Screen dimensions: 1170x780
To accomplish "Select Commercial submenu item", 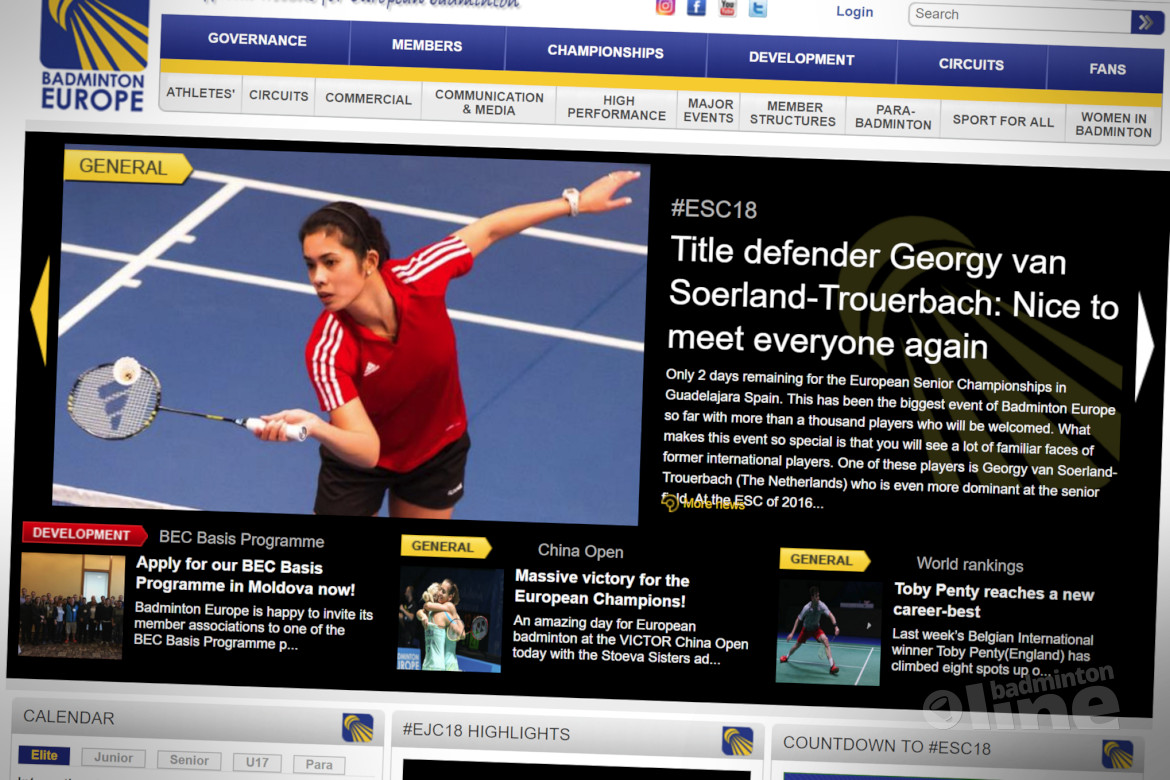I will [368, 99].
